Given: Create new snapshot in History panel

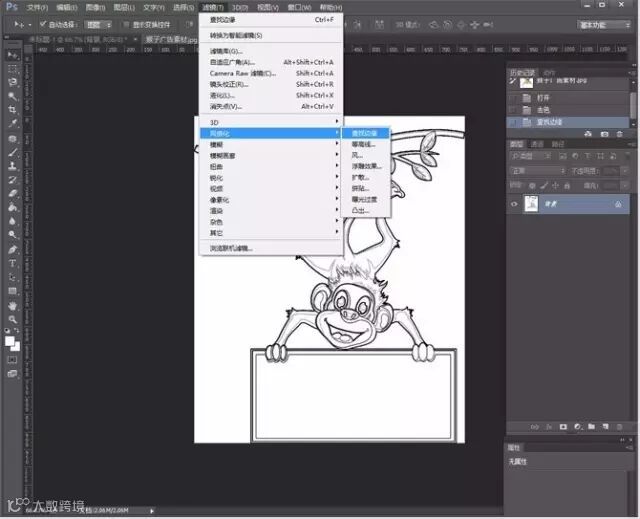Looking at the screenshot, I should click(604, 134).
